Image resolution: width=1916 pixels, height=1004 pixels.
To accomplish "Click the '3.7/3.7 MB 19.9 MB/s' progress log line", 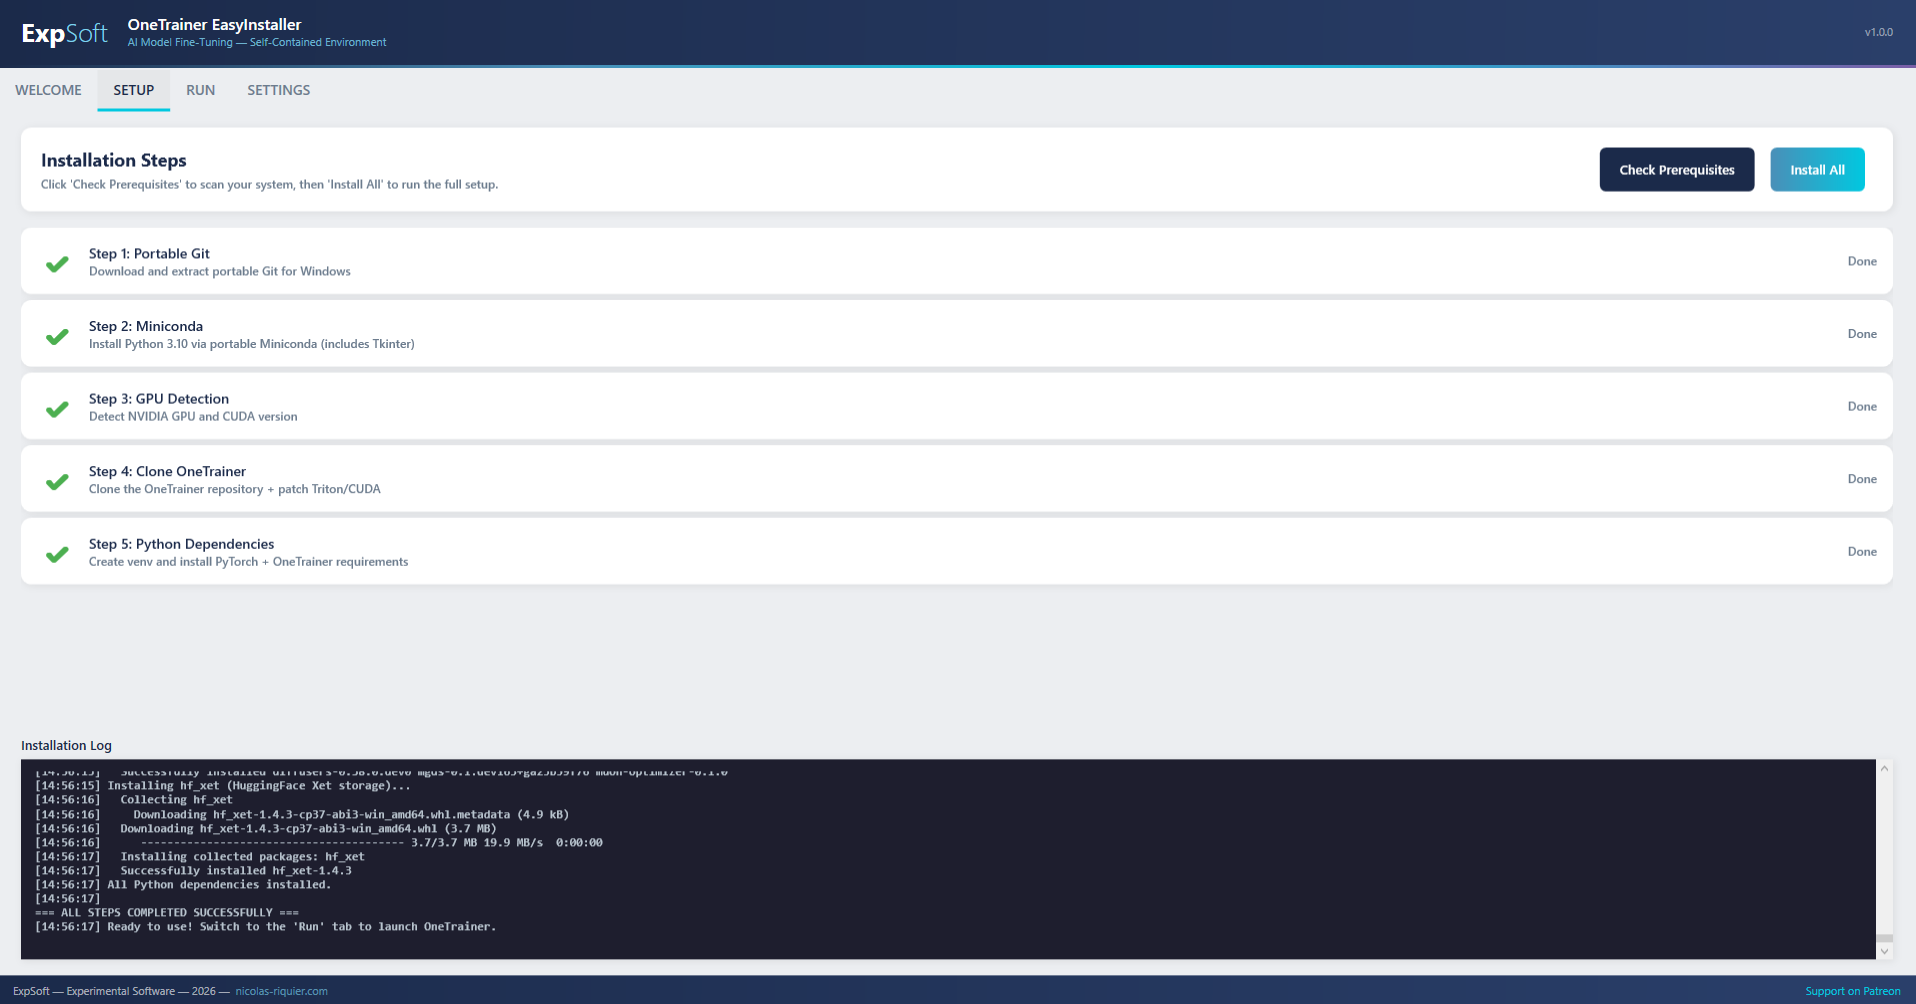I will click(x=319, y=843).
